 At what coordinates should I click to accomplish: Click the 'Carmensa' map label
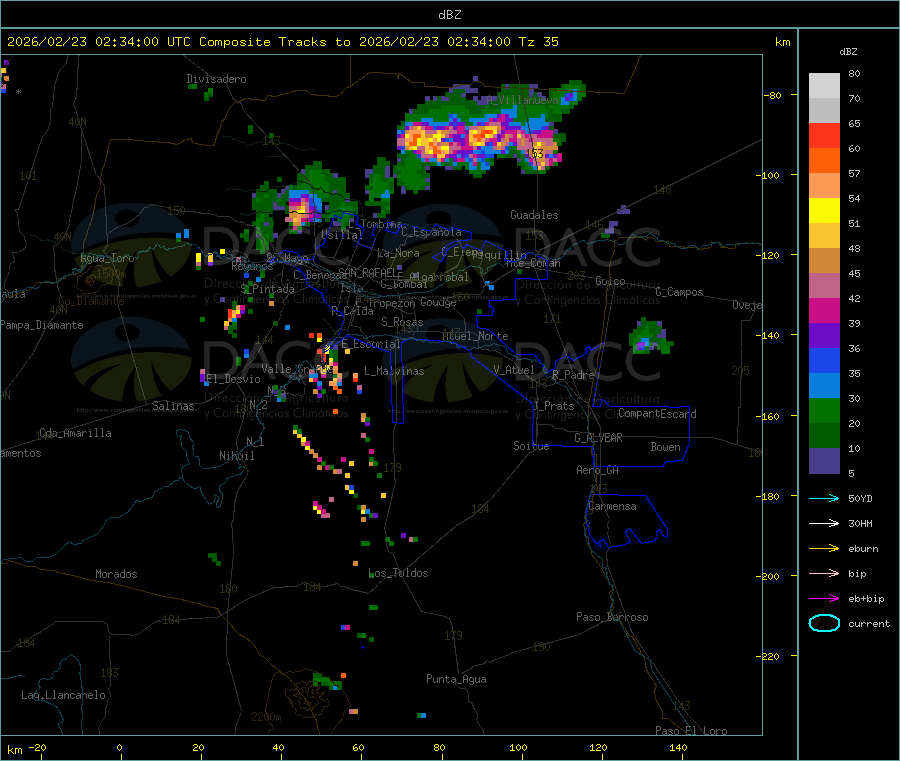click(612, 506)
